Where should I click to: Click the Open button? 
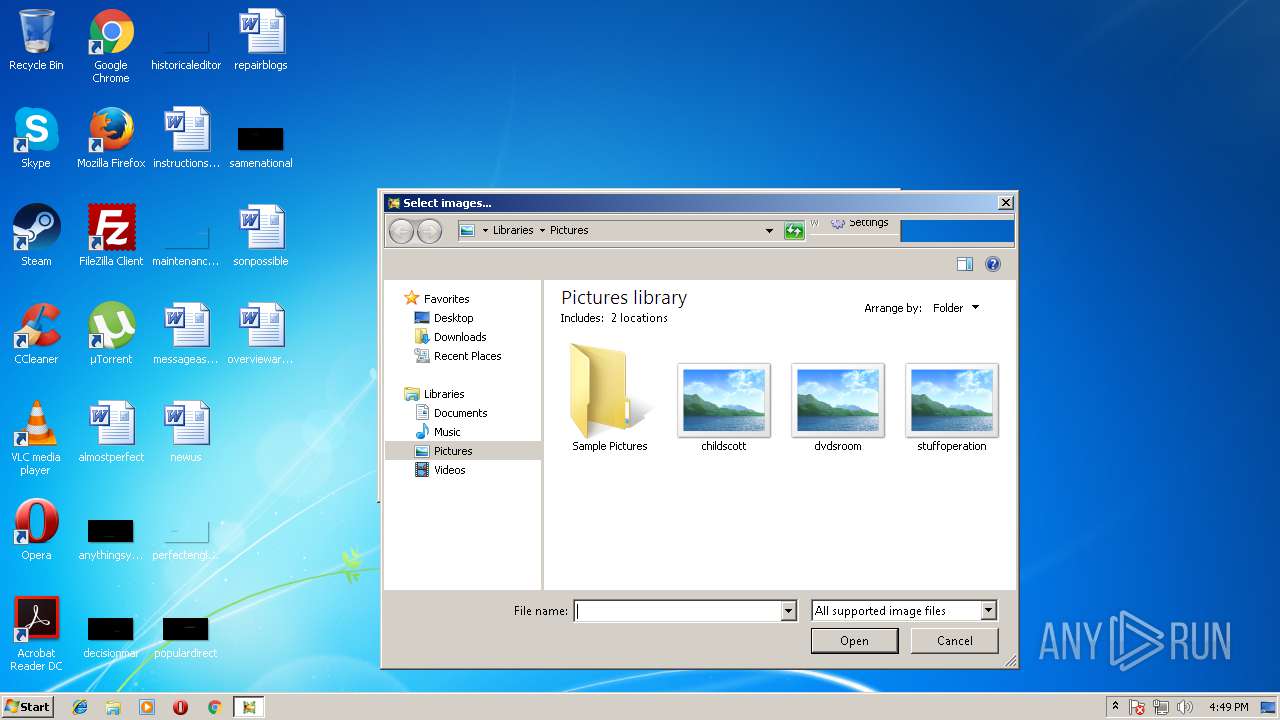coord(854,641)
